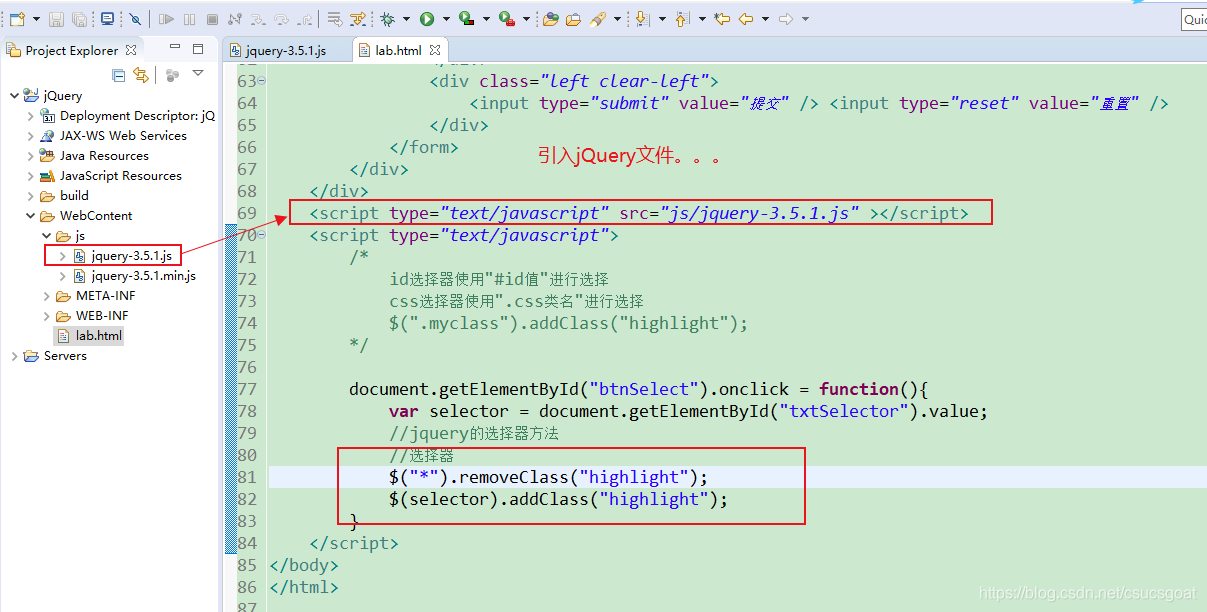Select the New Wizard icon

(17, 18)
